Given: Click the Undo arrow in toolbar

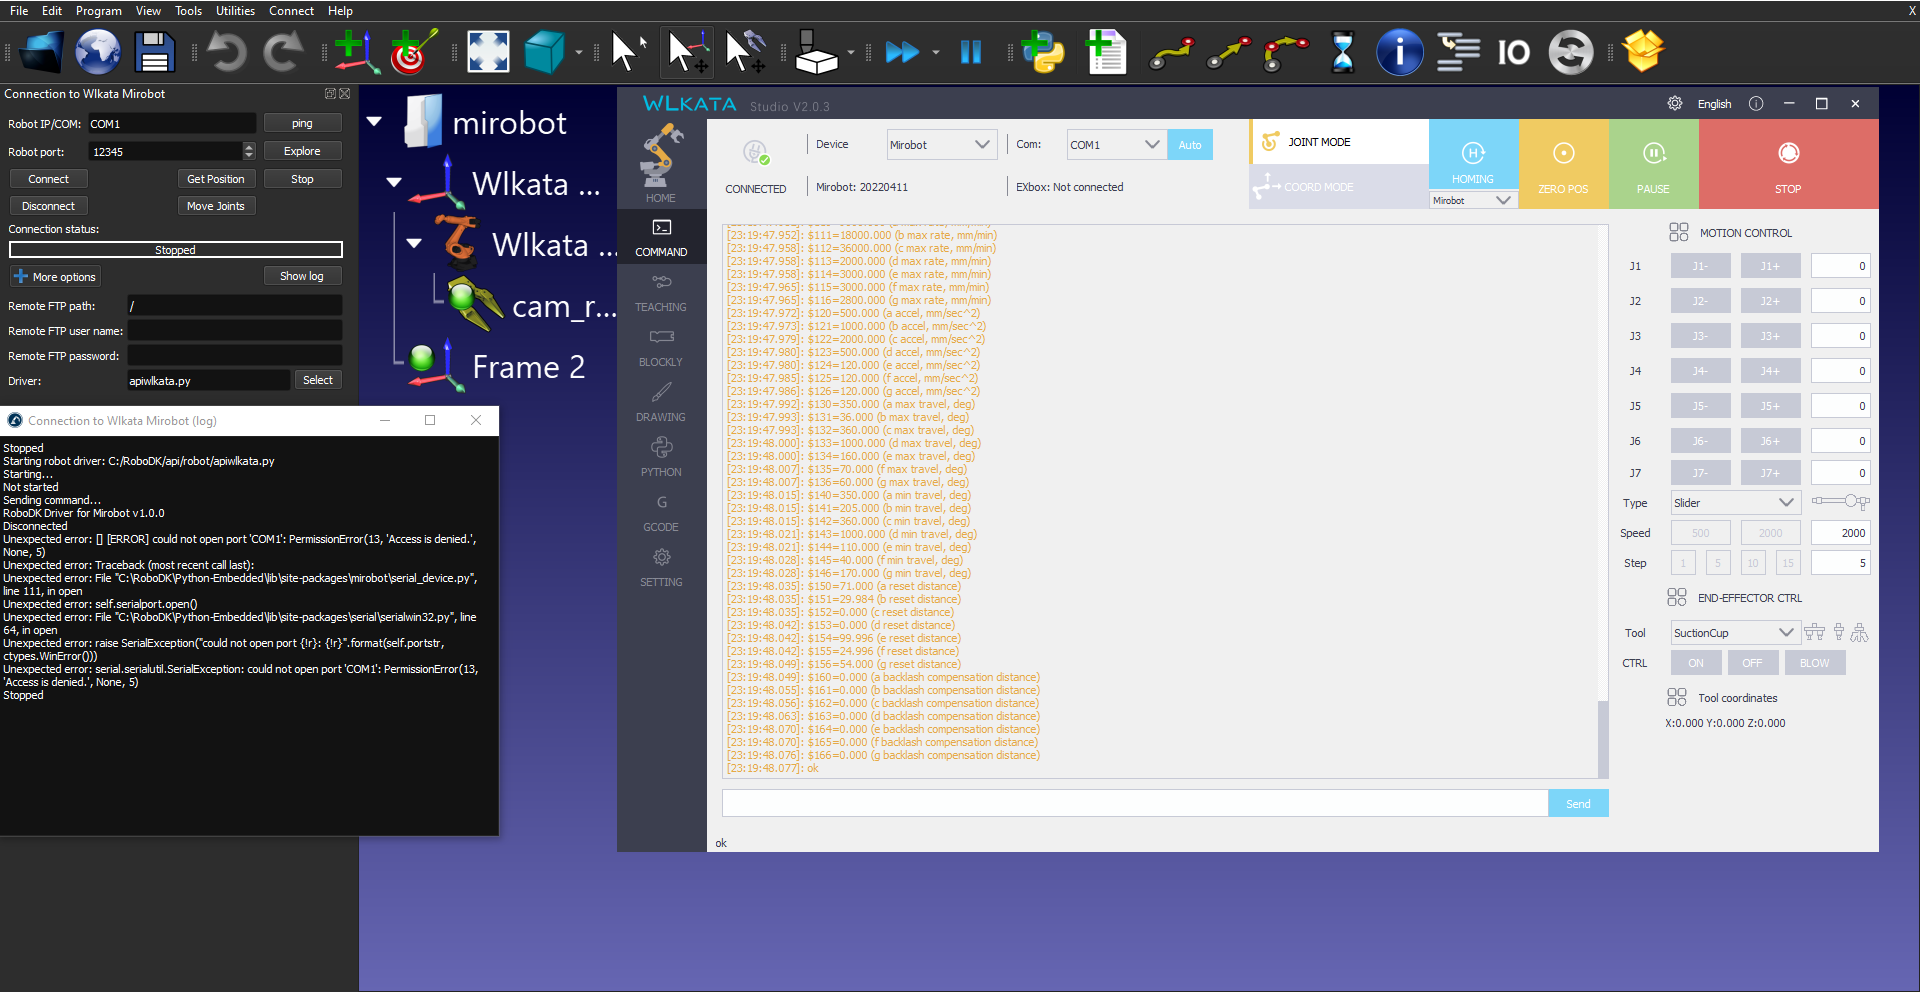Looking at the screenshot, I should (x=226, y=52).
